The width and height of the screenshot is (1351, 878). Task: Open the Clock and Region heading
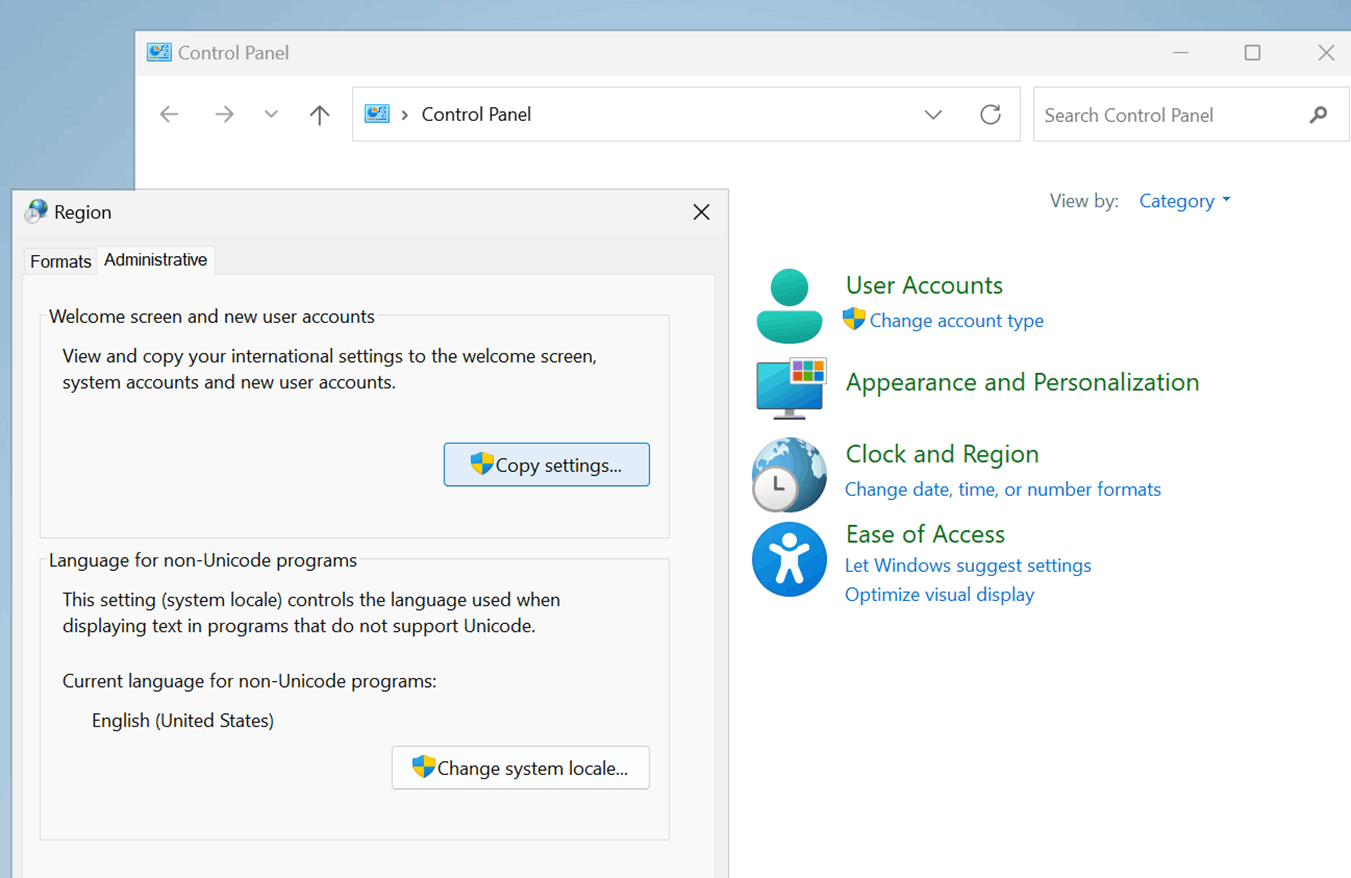[x=942, y=454]
